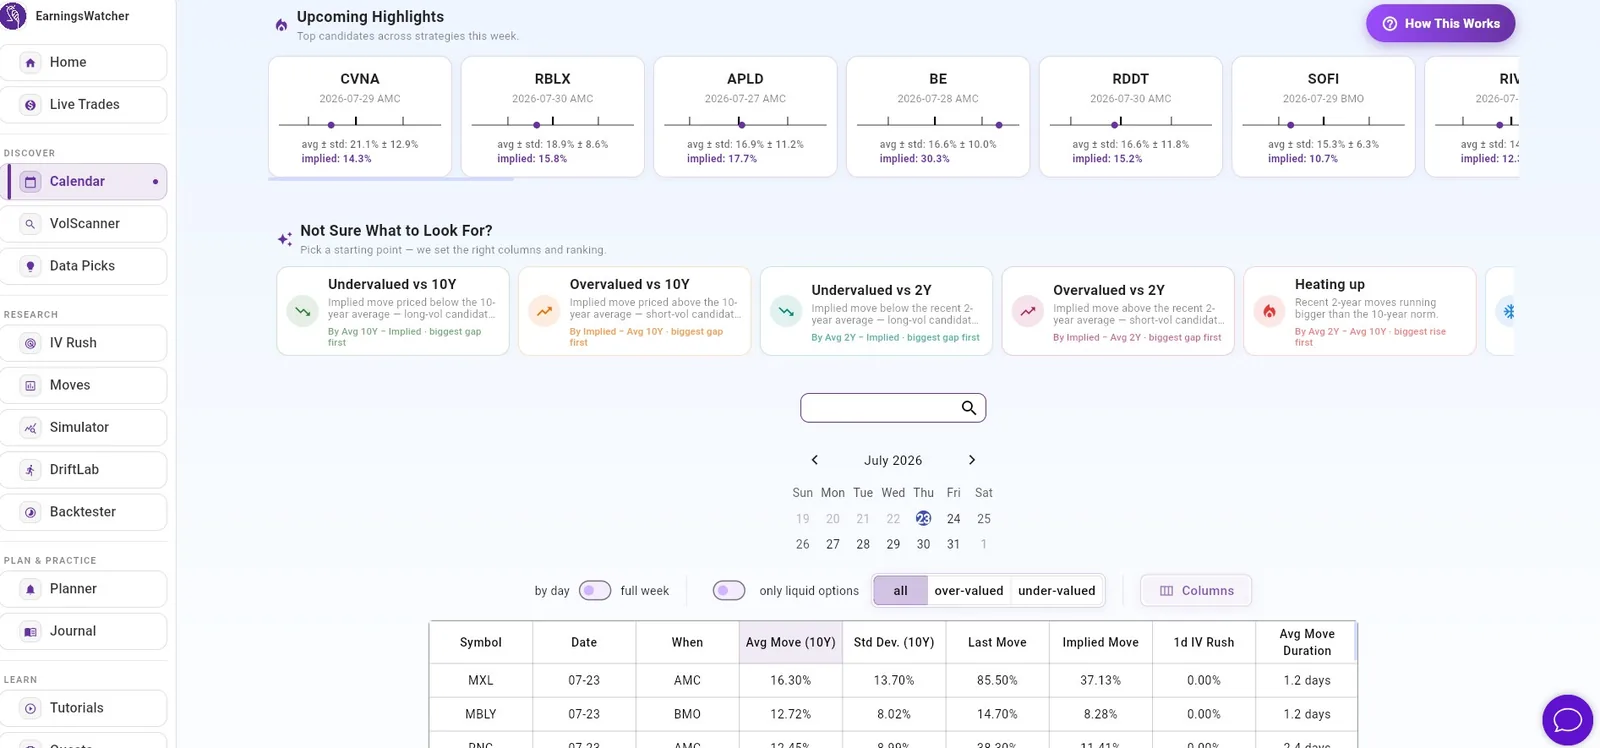
Task: Open the chat bubble widget
Action: (1567, 720)
